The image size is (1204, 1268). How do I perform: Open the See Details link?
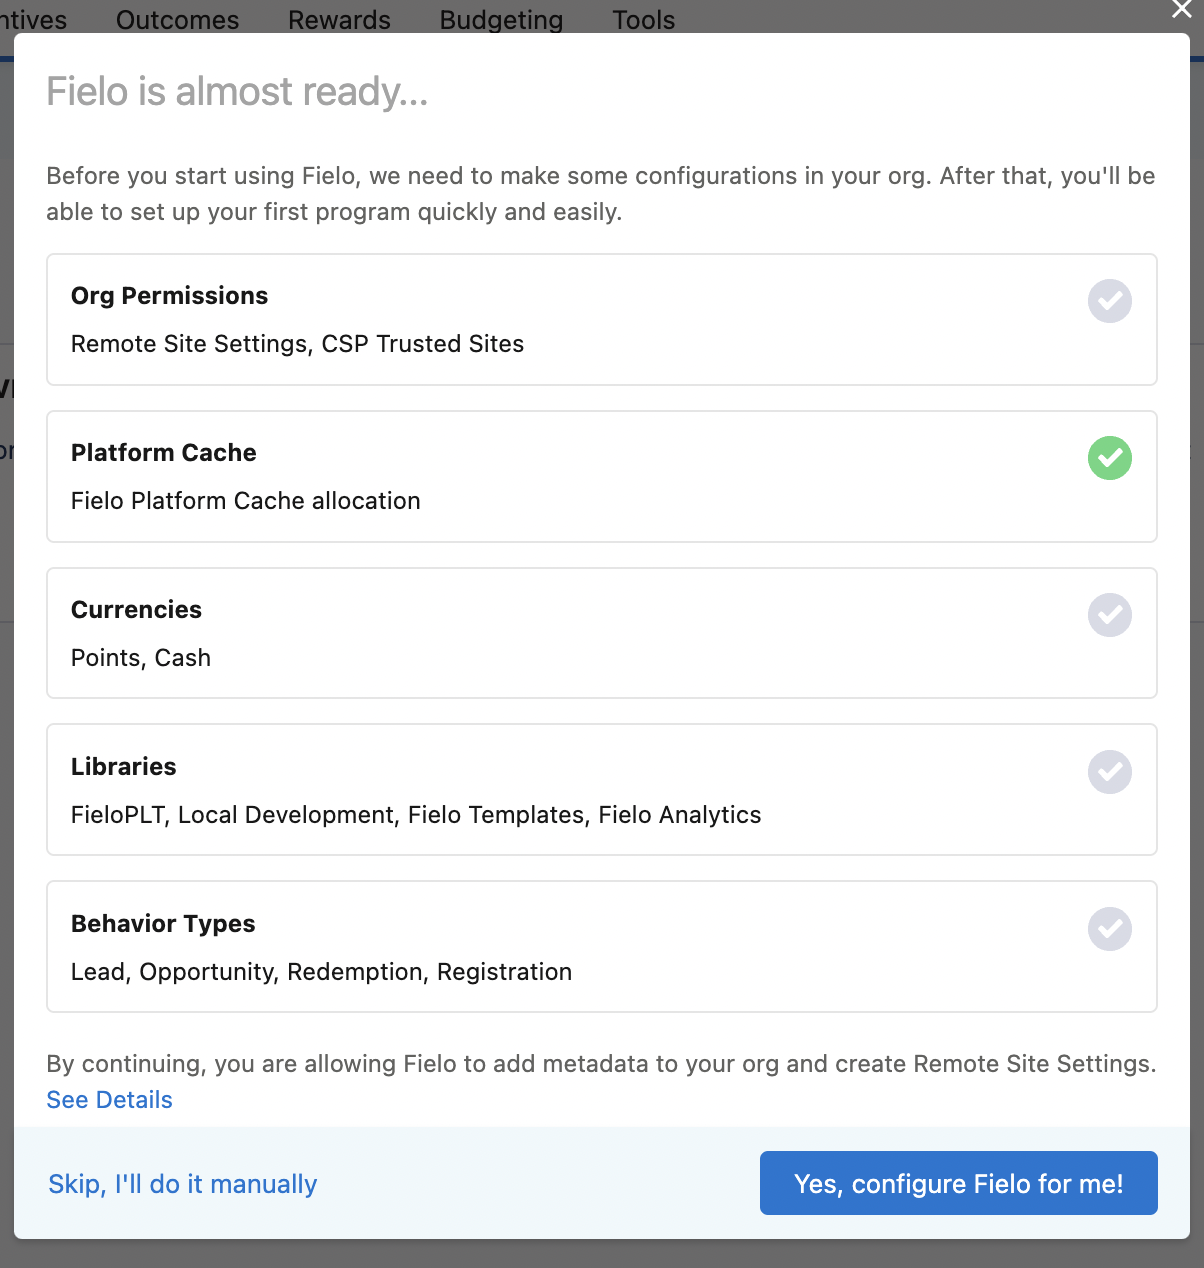point(110,1100)
